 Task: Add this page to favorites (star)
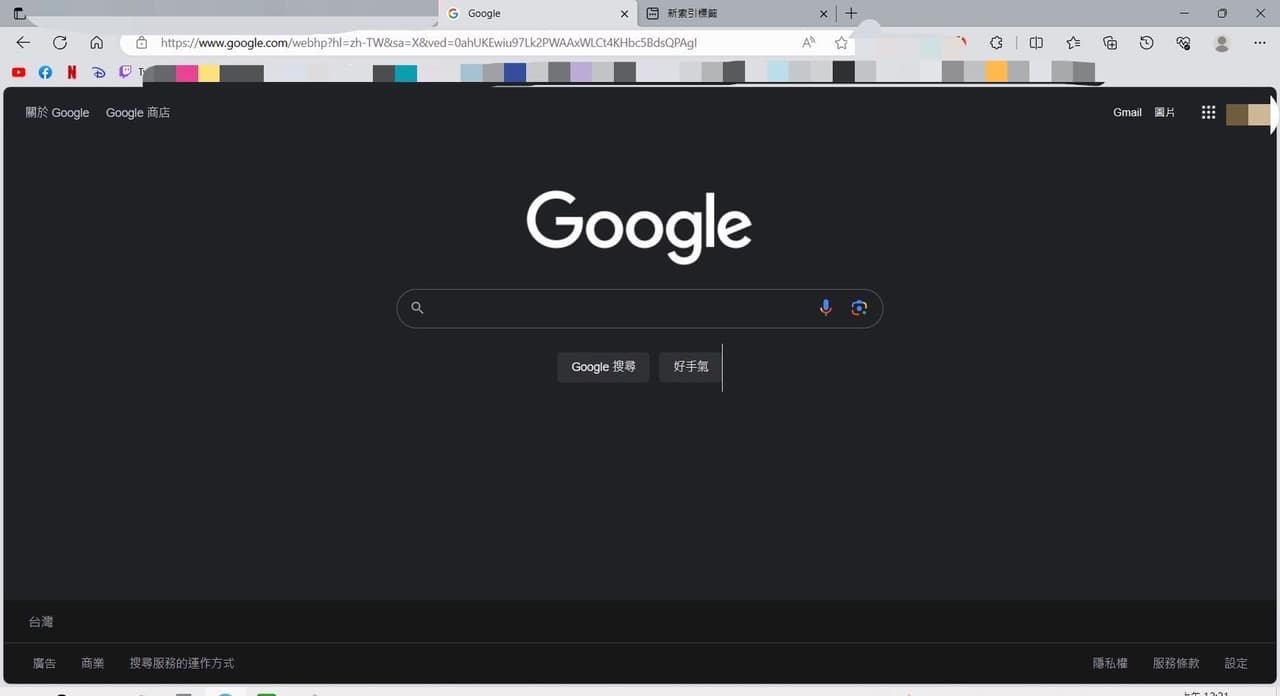click(x=841, y=43)
